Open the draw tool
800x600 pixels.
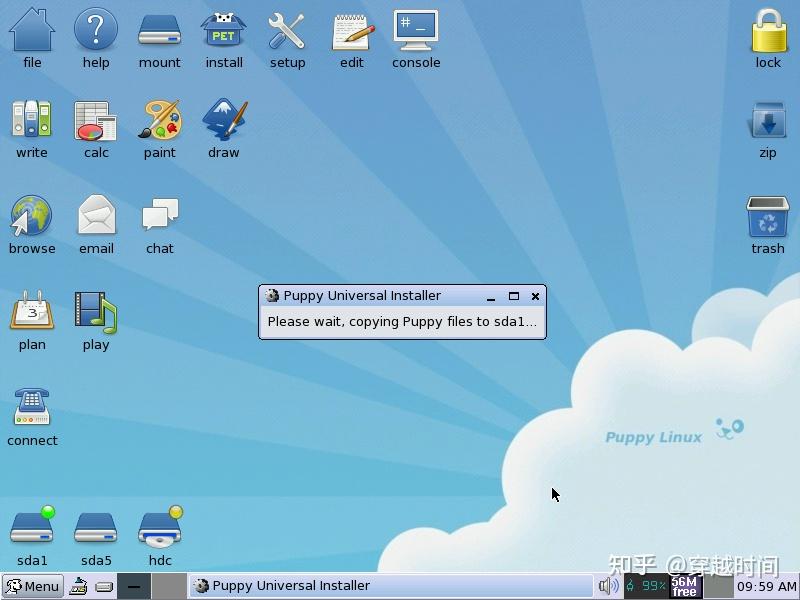(223, 122)
